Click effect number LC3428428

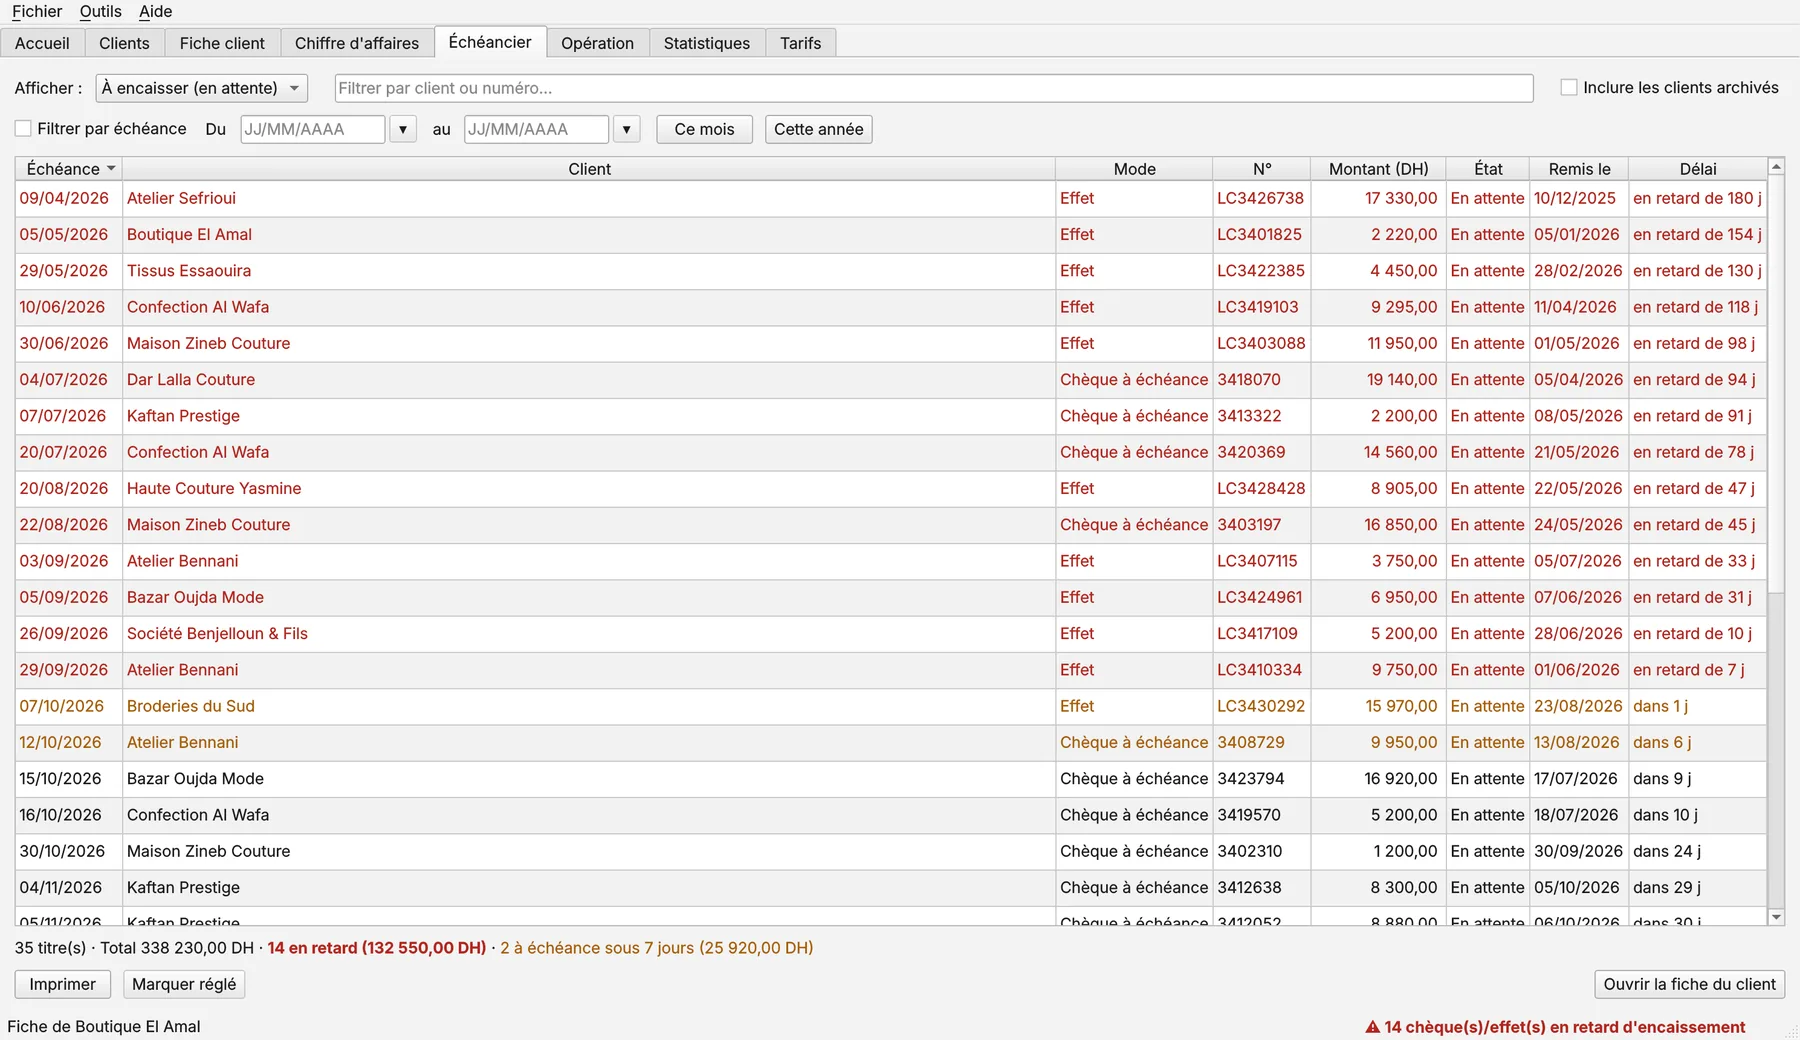(x=1261, y=488)
